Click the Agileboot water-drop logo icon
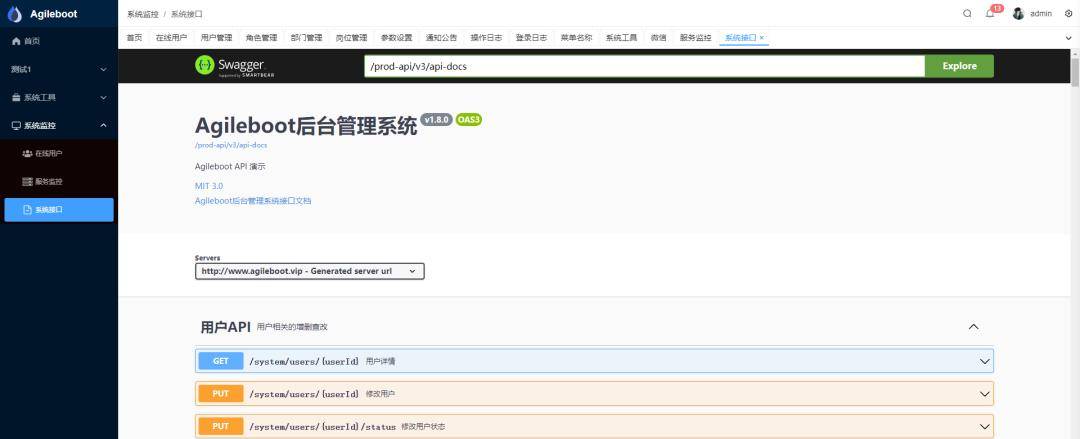 (x=14, y=14)
